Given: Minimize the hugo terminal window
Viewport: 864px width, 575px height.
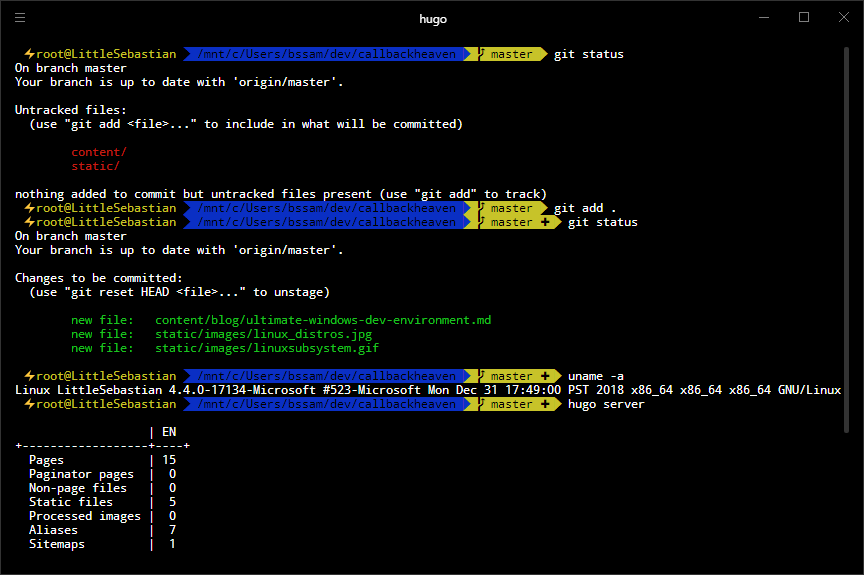Looking at the screenshot, I should [x=764, y=18].
